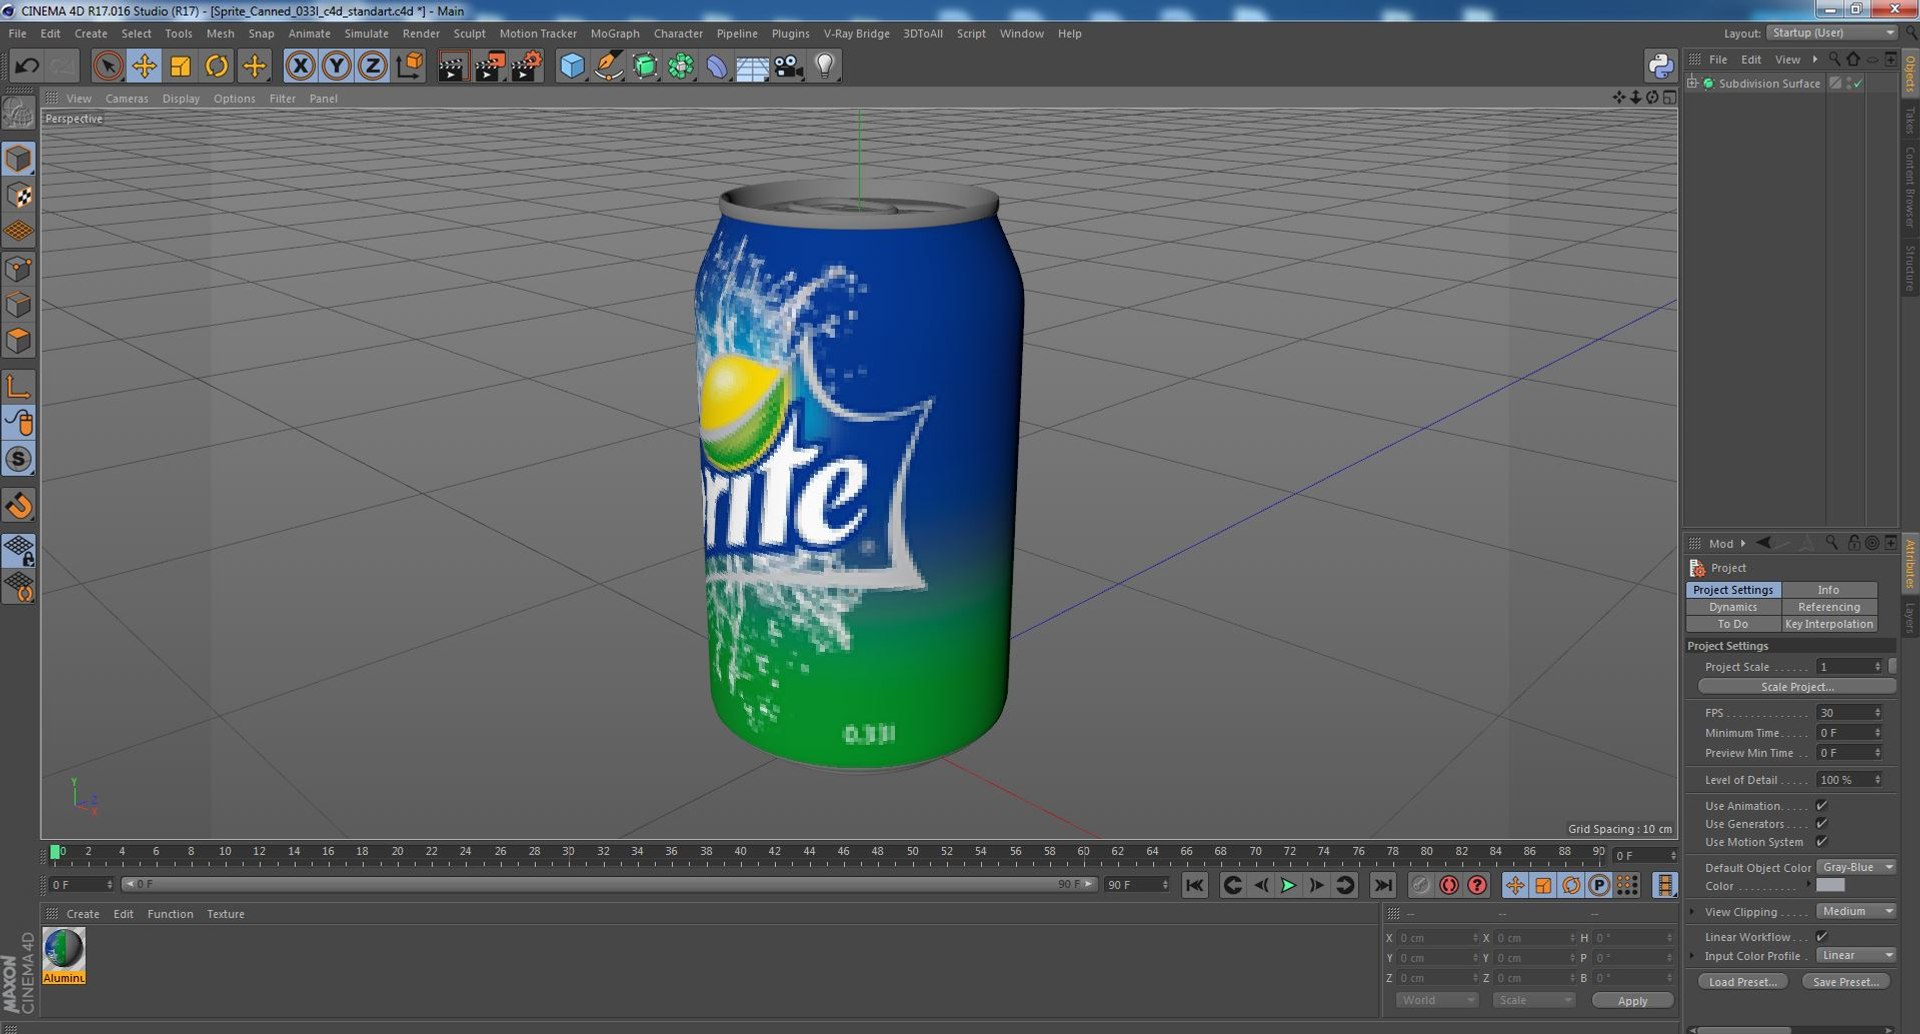This screenshot has height=1034, width=1920.
Task: Click the timeline preview range slider
Action: (x=608, y=885)
